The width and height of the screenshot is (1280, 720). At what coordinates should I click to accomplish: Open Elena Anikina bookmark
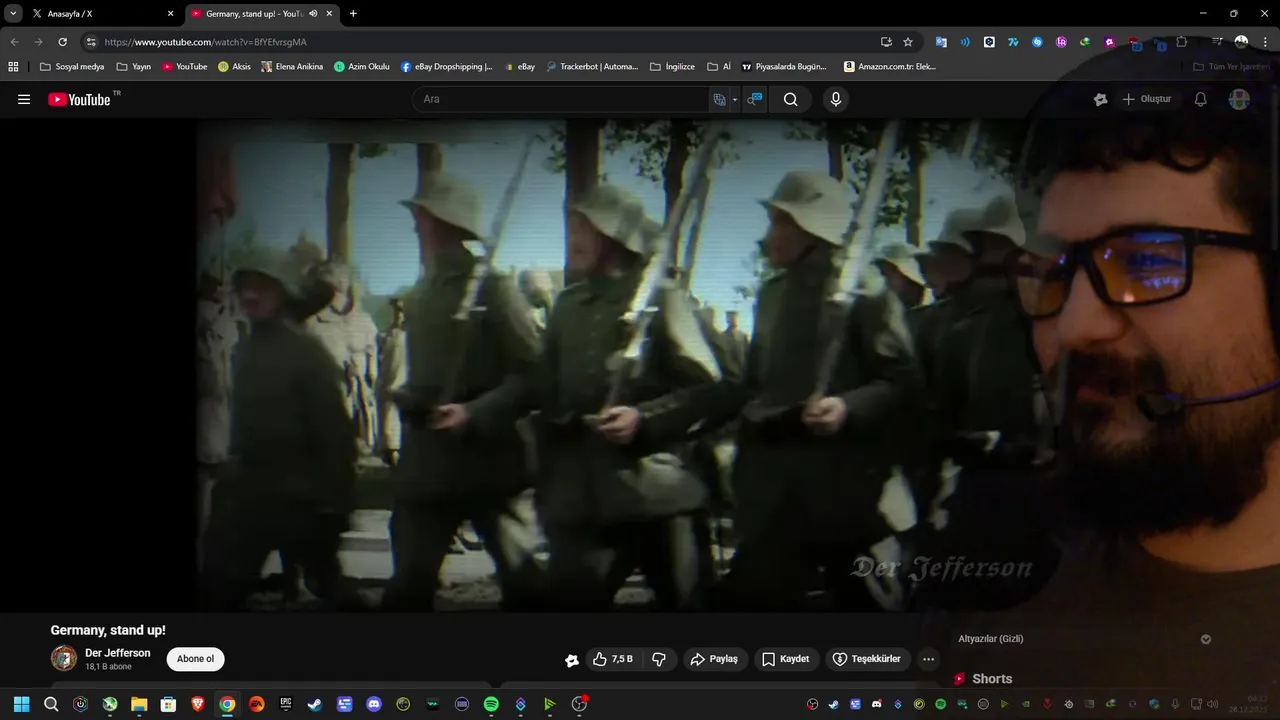tap(292, 67)
